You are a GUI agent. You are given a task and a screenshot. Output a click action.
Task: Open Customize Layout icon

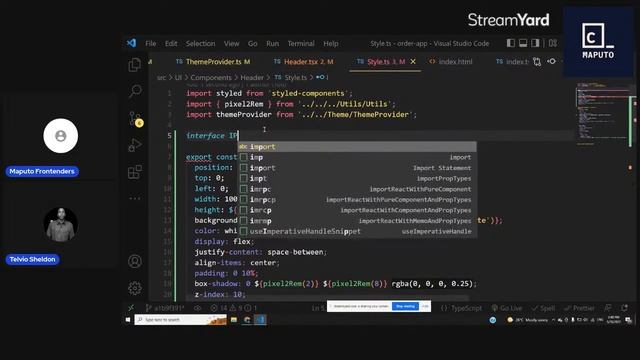coord(553,43)
